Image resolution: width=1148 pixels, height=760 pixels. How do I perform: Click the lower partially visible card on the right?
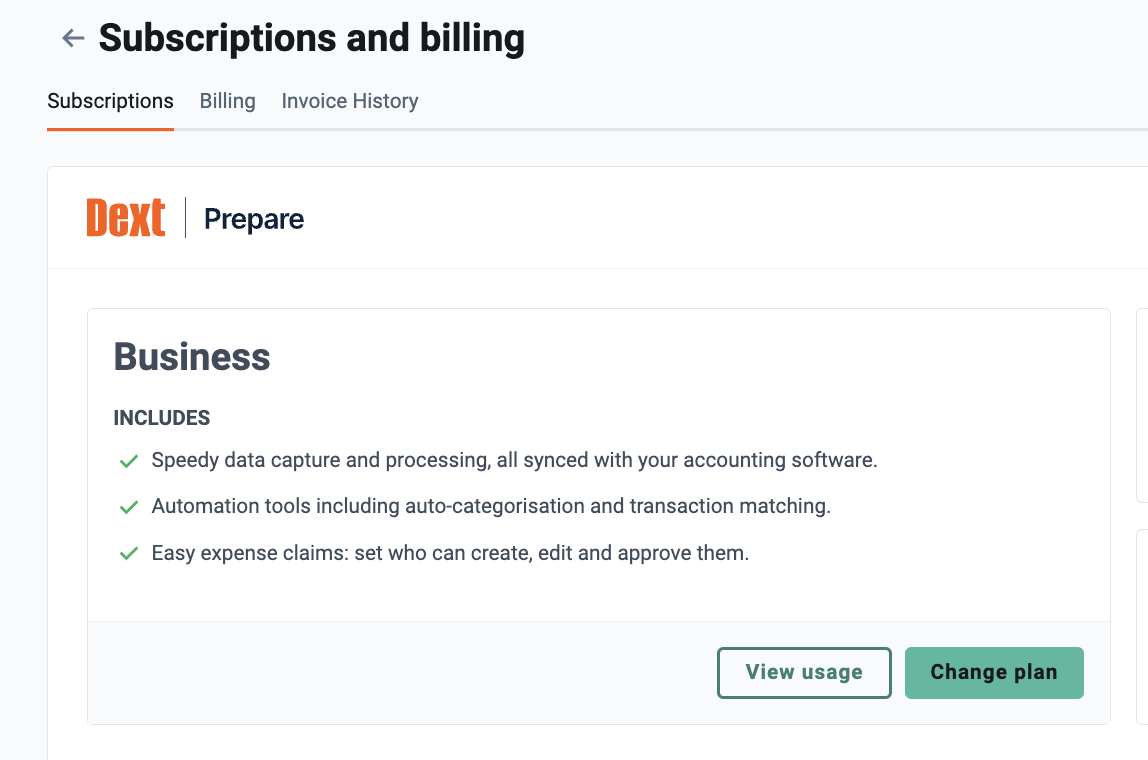click(x=1142, y=627)
